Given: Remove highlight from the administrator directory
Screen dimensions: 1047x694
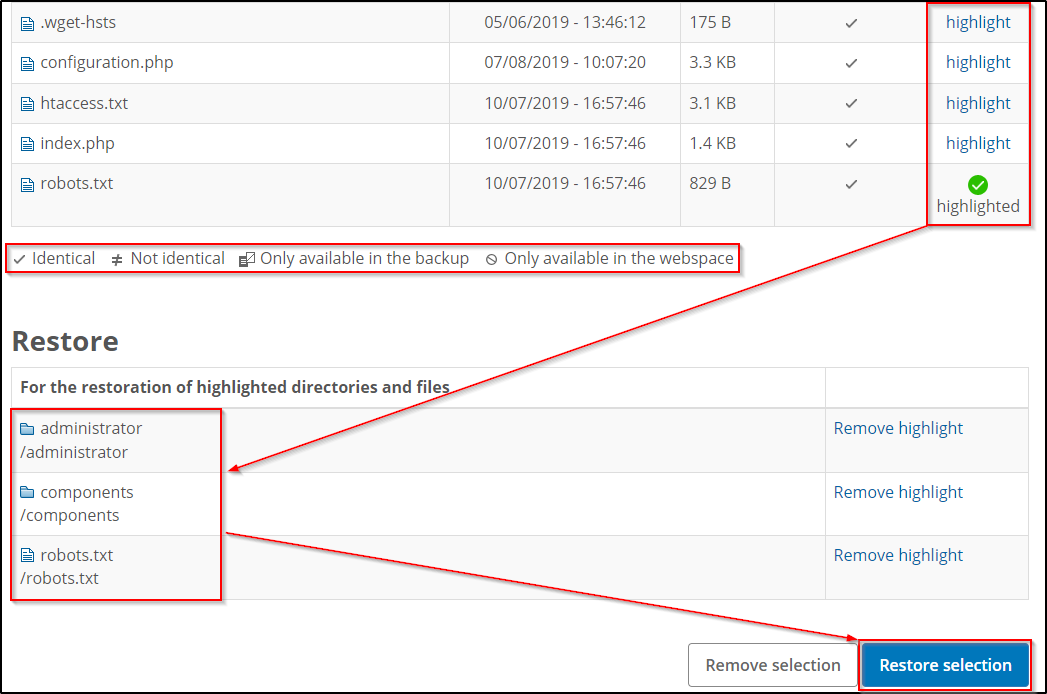Looking at the screenshot, I should click(x=898, y=428).
